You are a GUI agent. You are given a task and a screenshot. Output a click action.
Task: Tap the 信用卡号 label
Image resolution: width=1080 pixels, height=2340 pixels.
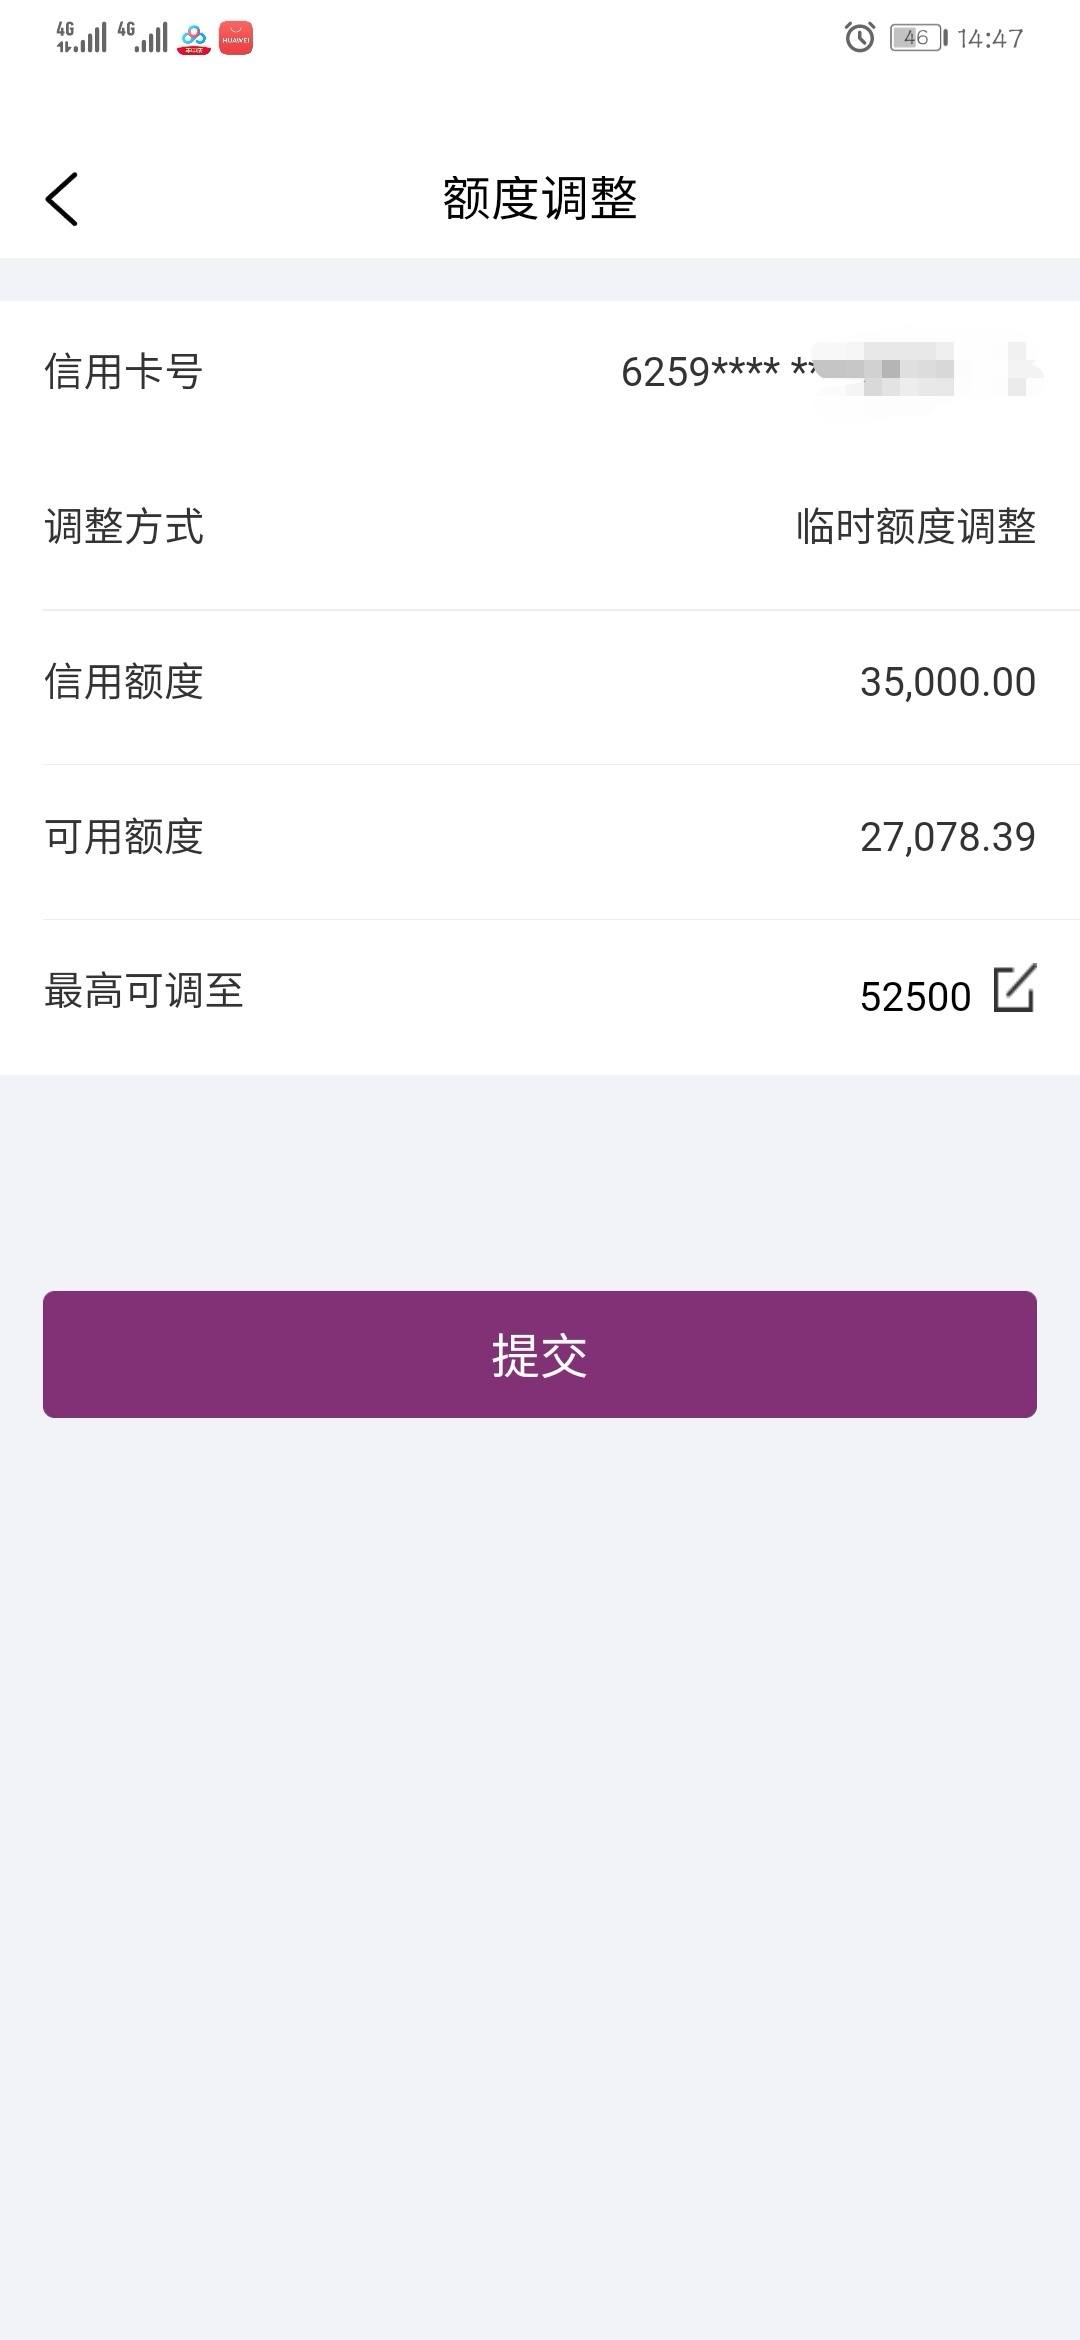124,372
